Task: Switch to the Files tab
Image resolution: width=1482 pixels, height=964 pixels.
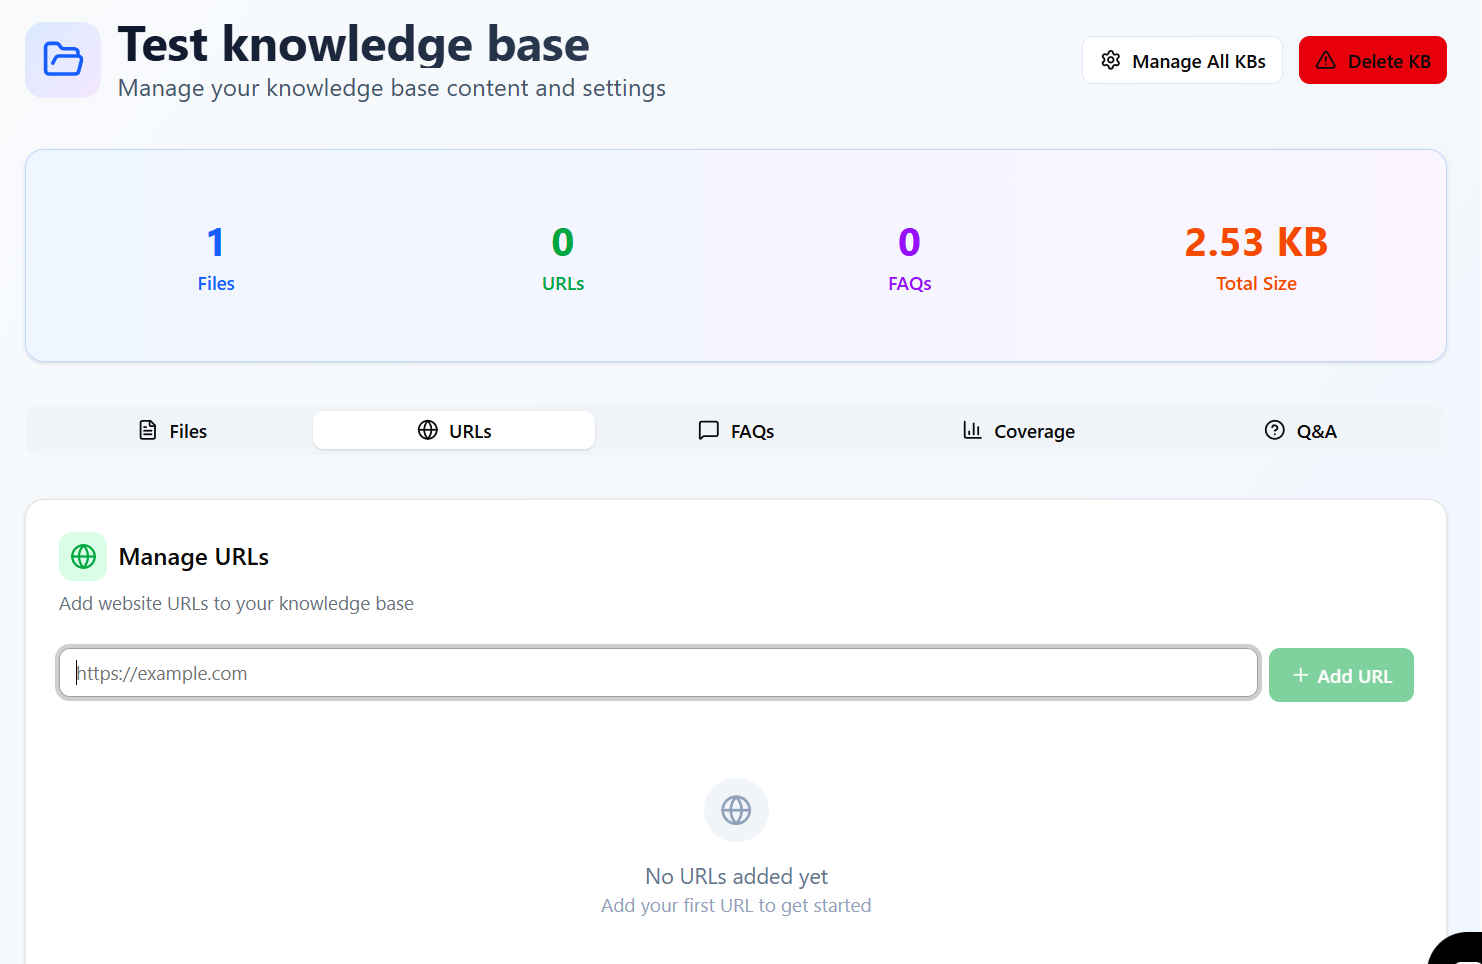Action: pos(171,430)
